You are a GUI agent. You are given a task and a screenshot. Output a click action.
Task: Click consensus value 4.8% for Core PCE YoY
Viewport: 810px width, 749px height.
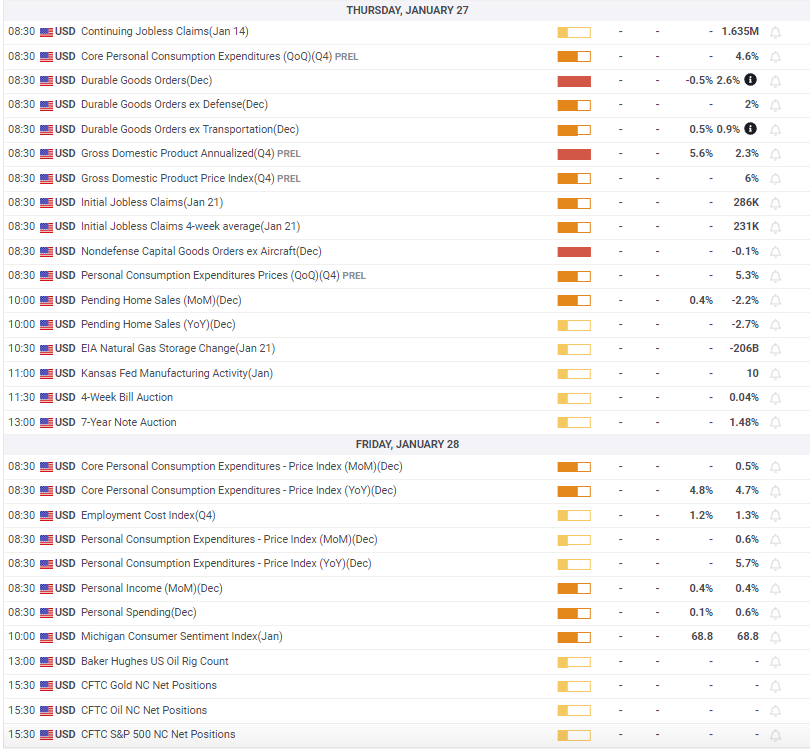tap(701, 490)
